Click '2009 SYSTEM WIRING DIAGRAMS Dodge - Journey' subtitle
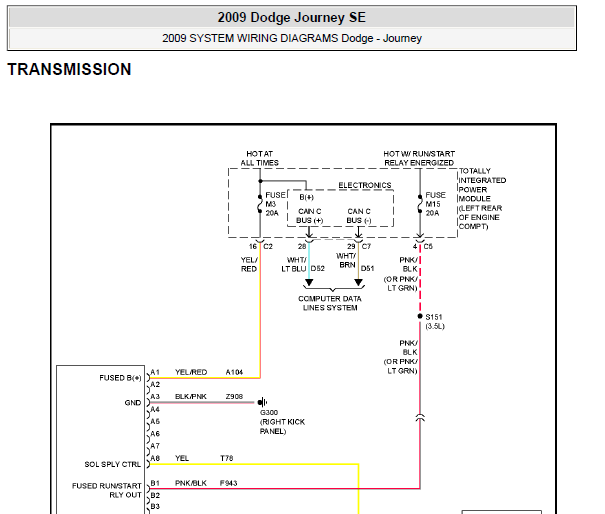Image resolution: width=605 pixels, height=514 pixels. [292, 38]
